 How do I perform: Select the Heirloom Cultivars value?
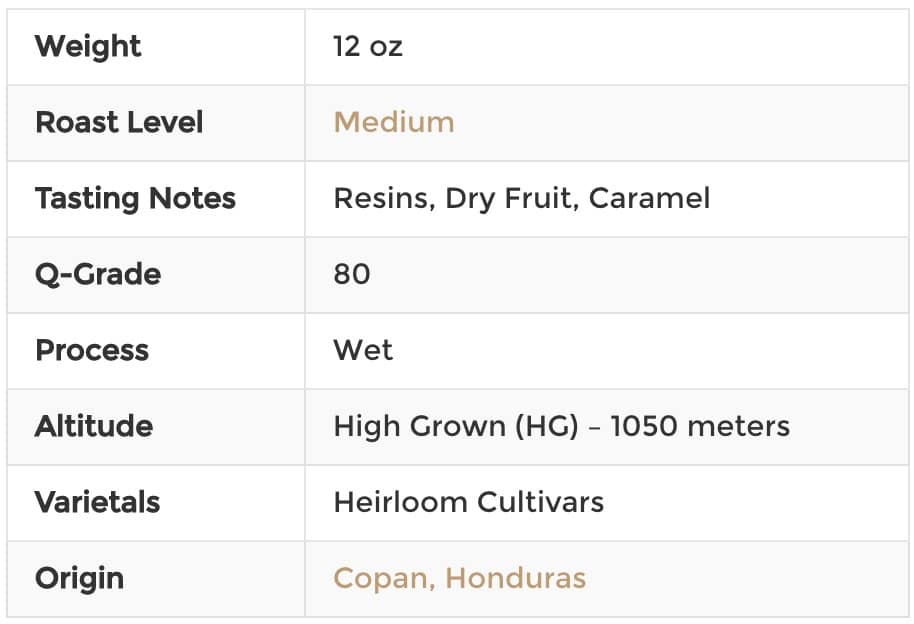point(469,502)
